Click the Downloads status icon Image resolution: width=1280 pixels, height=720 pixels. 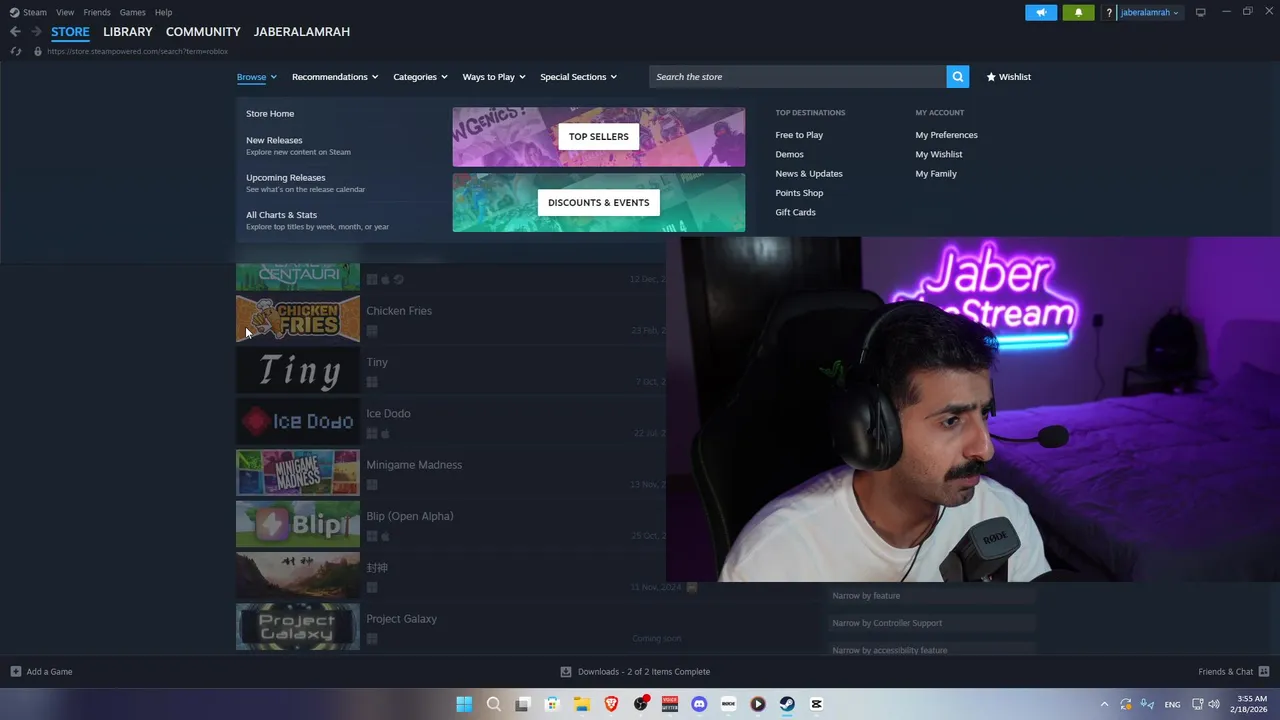pyautogui.click(x=565, y=672)
